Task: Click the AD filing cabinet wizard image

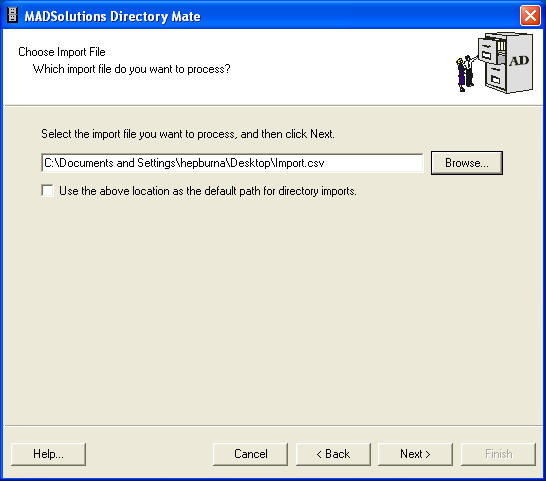Action: click(x=494, y=63)
